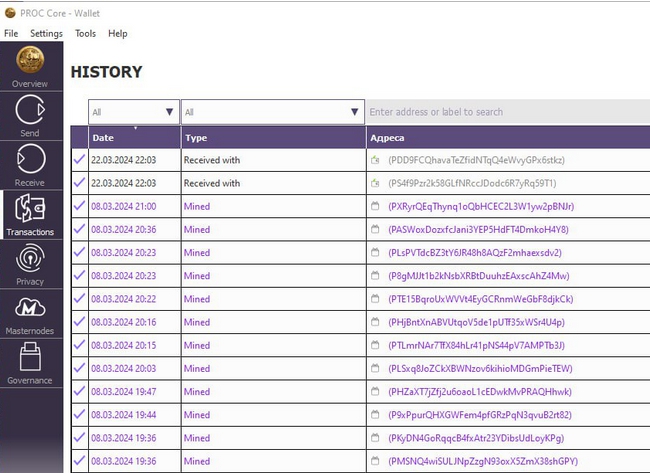Open the Masternodes page
Image resolution: width=650 pixels, height=473 pixels.
click(30, 312)
